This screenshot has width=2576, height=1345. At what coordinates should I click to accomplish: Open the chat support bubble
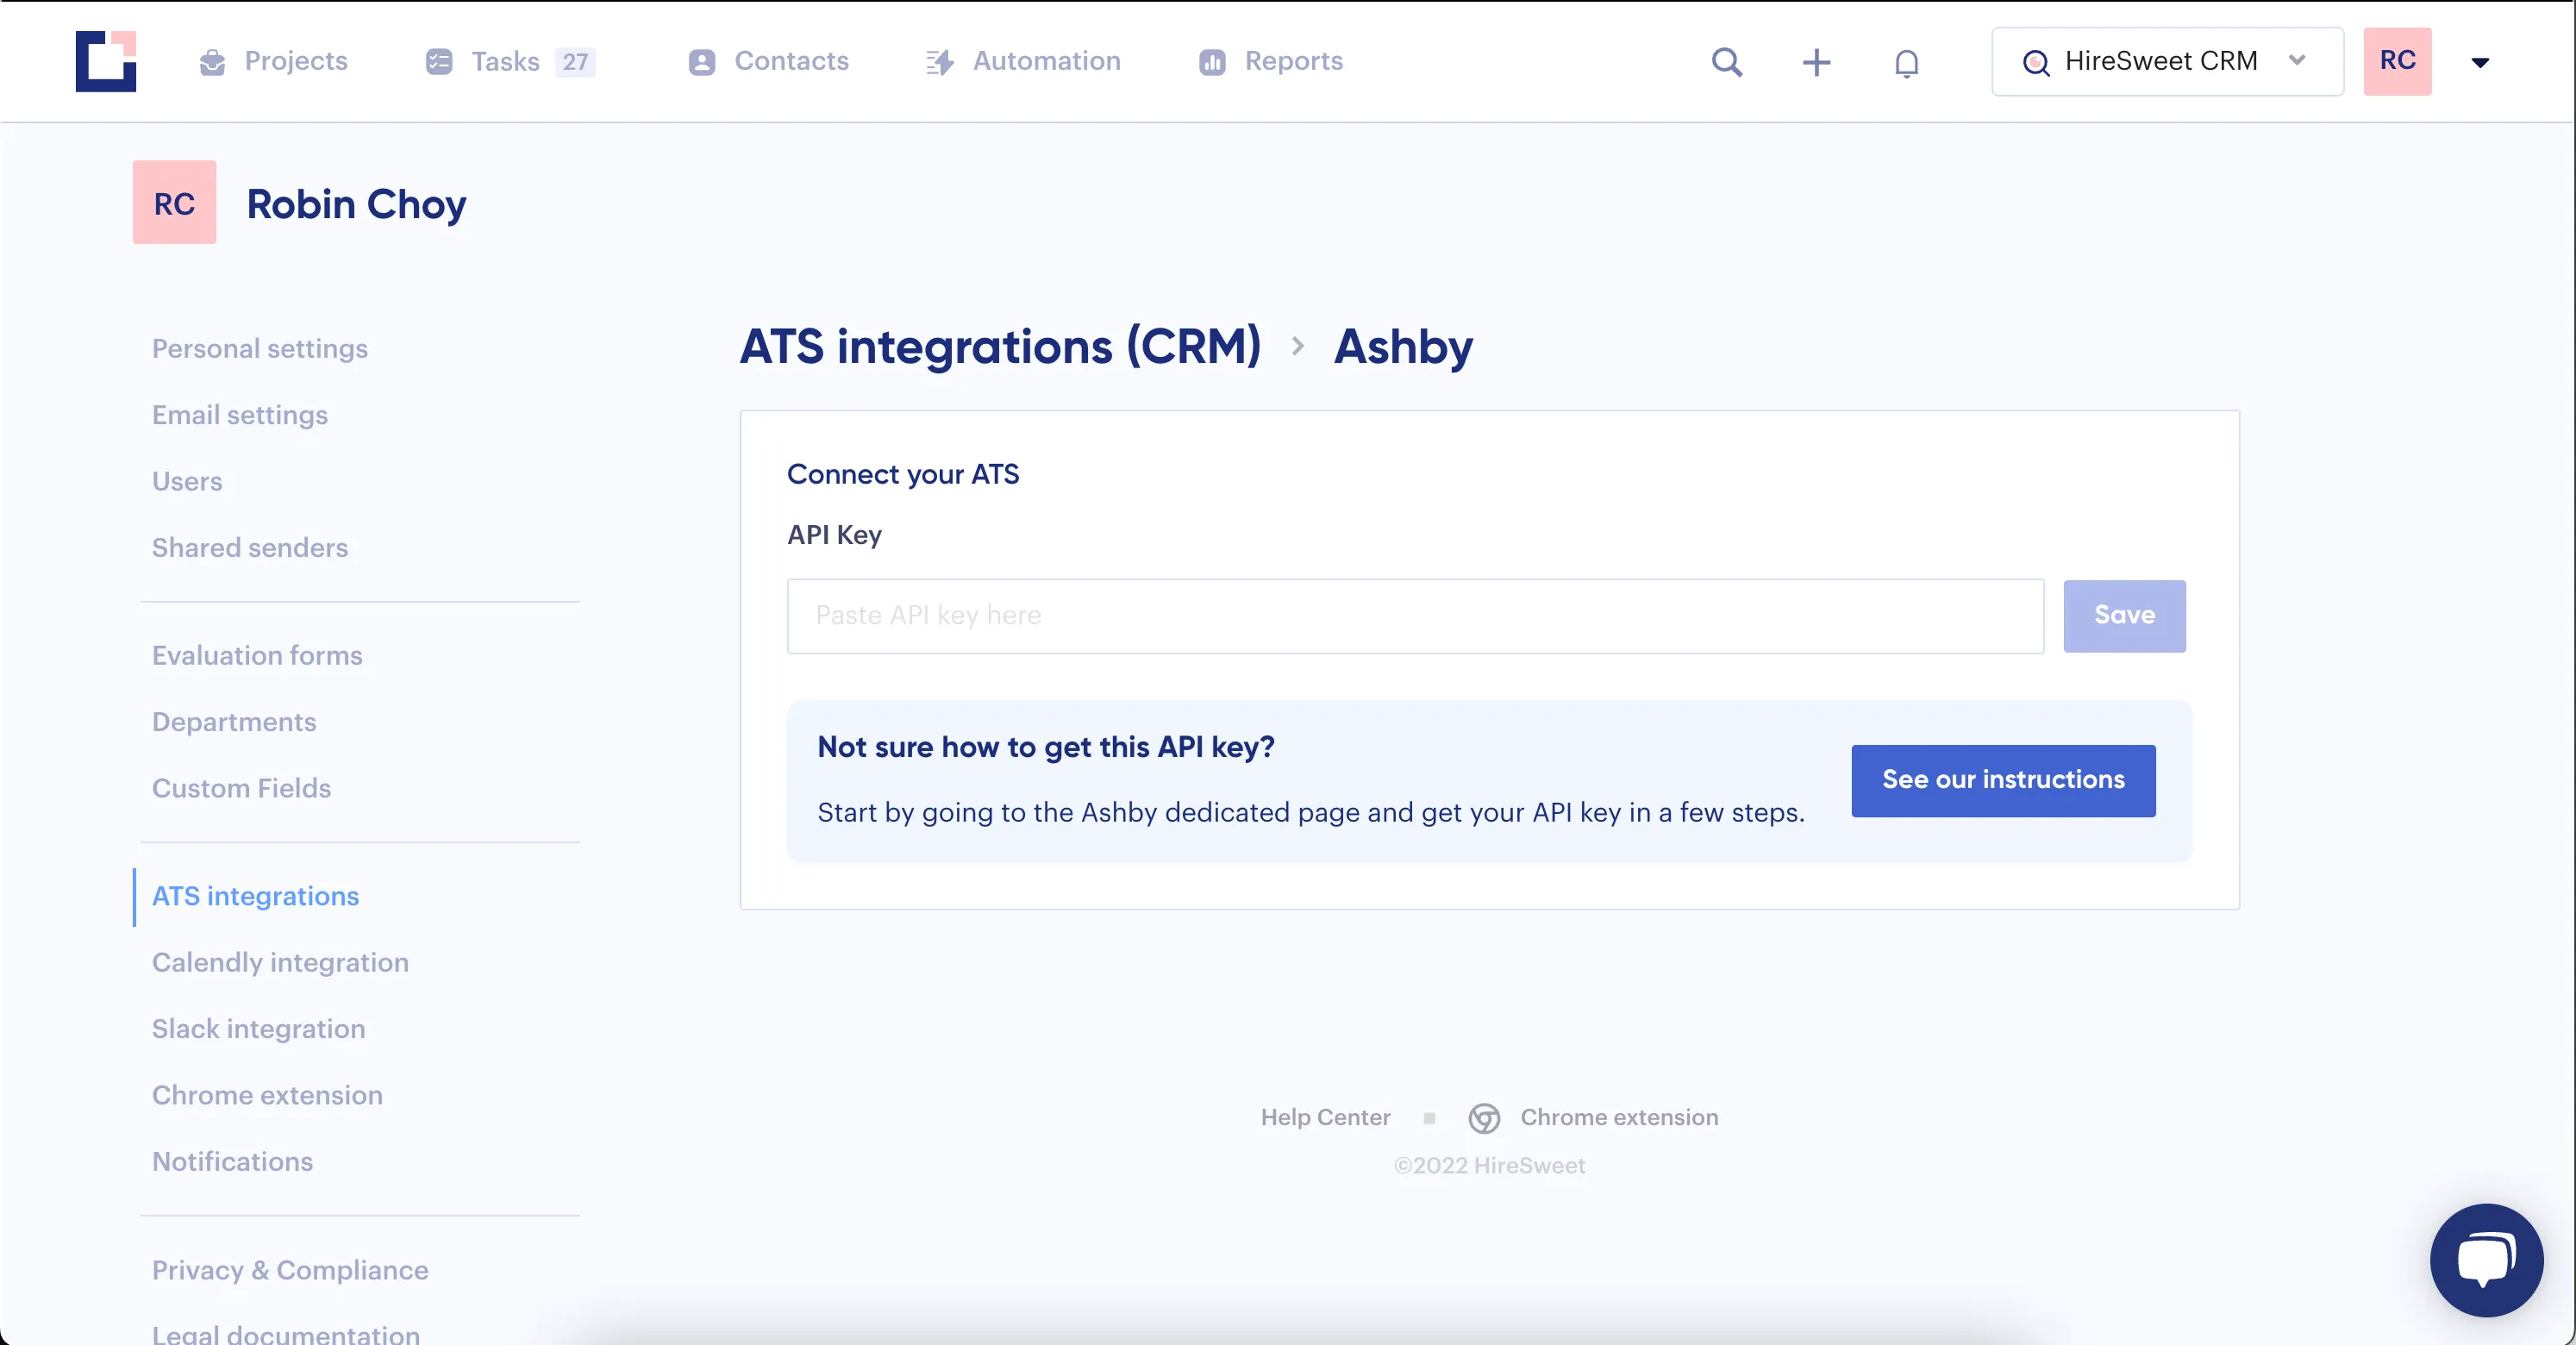coord(2486,1259)
